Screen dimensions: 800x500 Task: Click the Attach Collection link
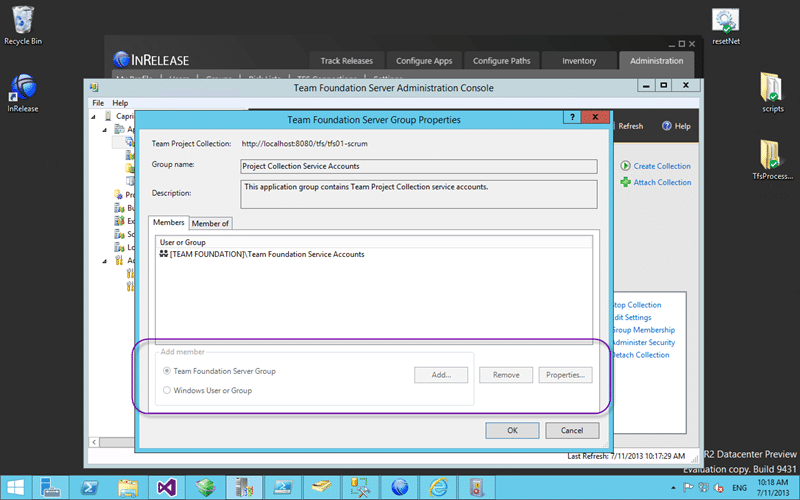(662, 182)
